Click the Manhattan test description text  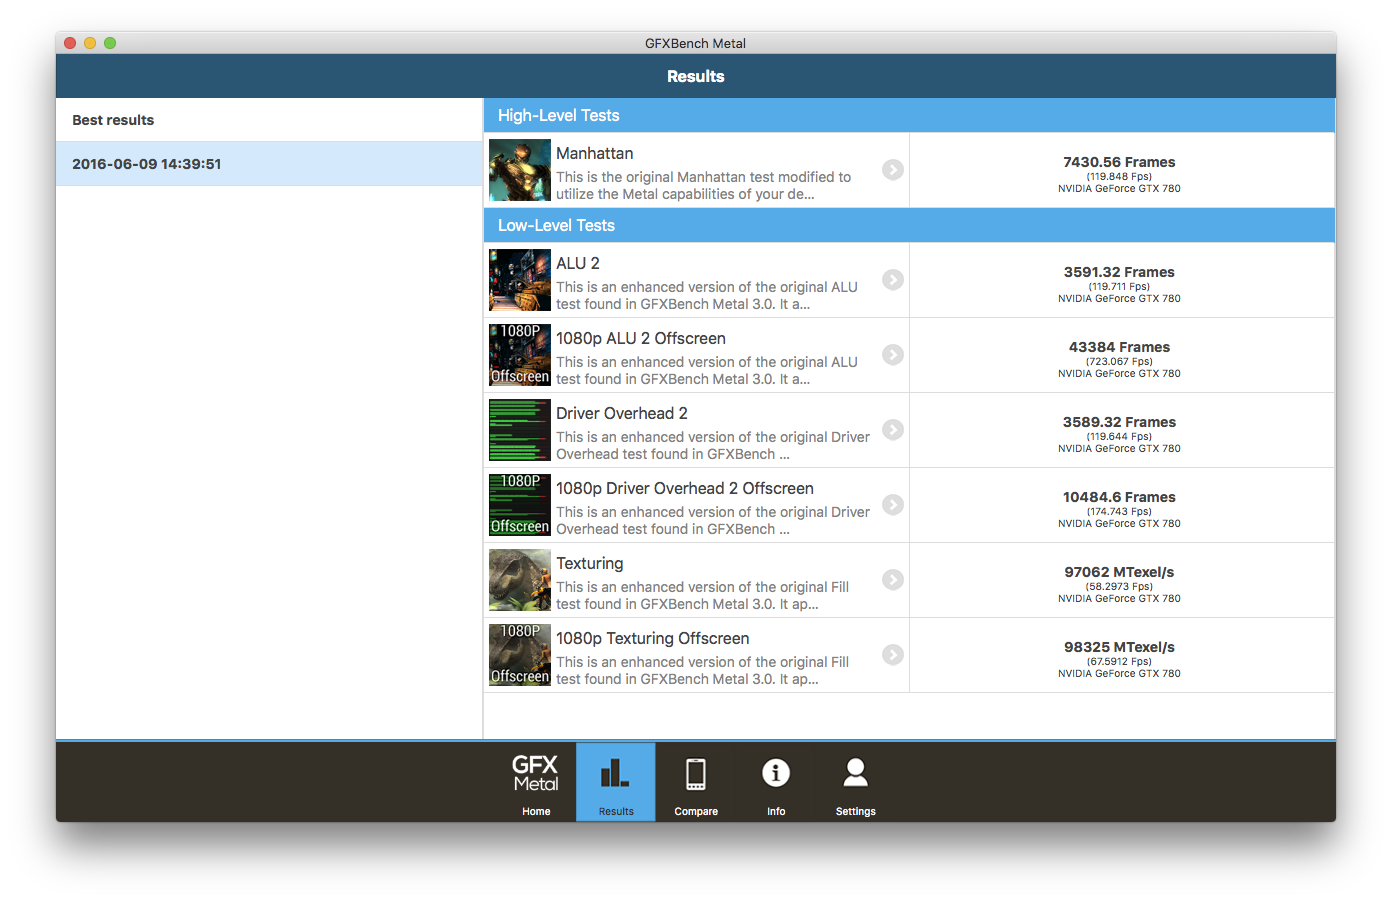704,186
